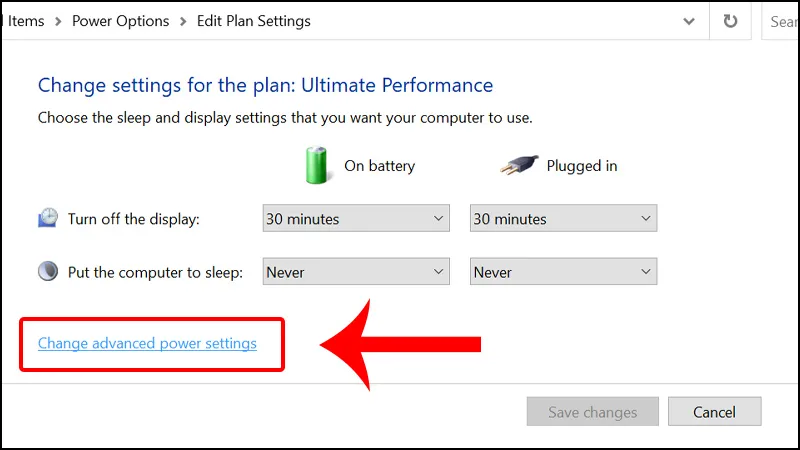The height and width of the screenshot is (450, 800).
Task: Go to Power Options in the breadcrumb
Action: 122,21
